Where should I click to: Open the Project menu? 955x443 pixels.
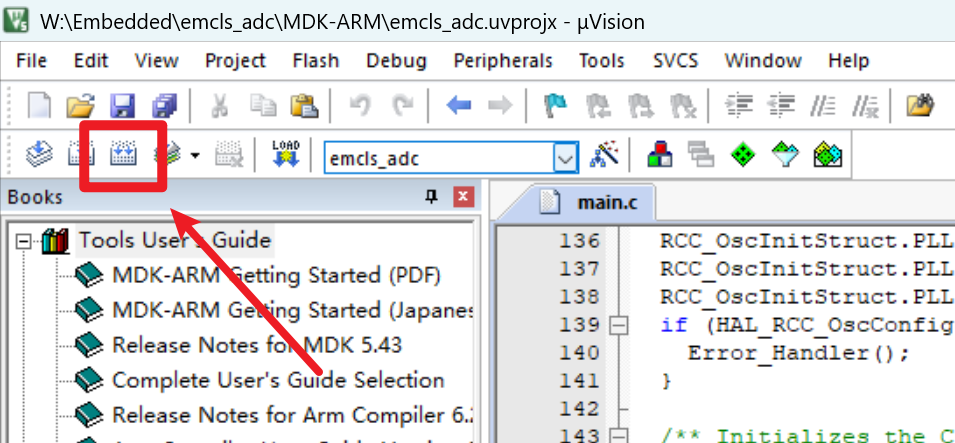click(235, 60)
